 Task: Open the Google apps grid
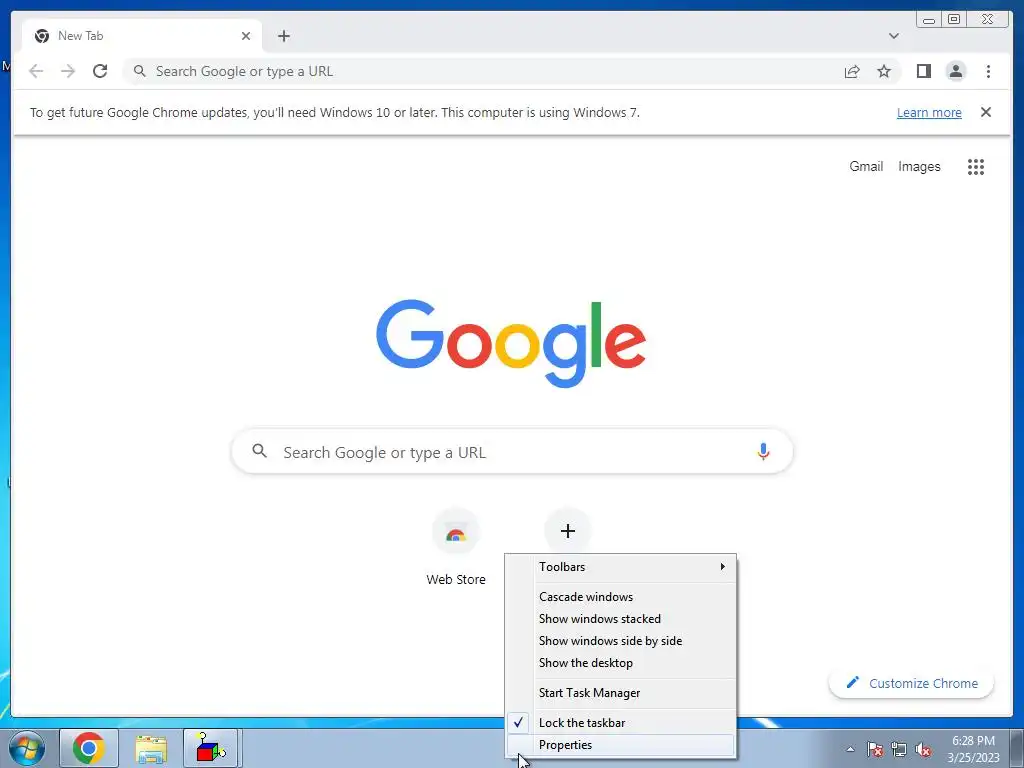976,167
